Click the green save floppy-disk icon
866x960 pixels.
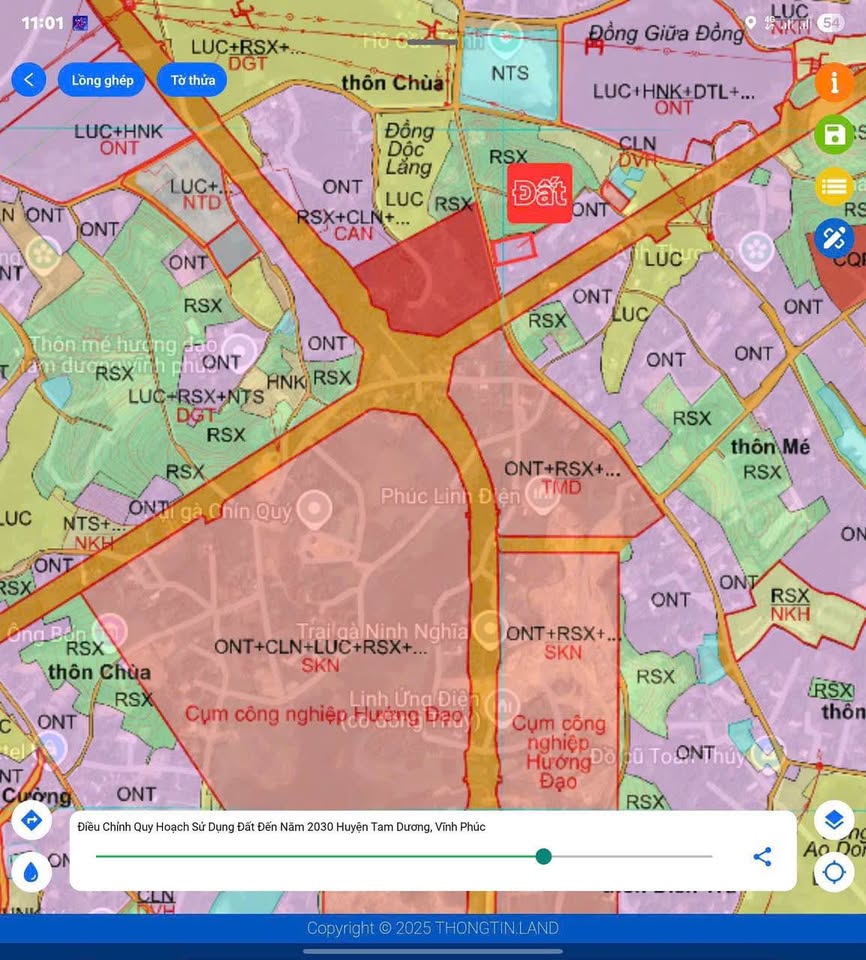pos(834,134)
